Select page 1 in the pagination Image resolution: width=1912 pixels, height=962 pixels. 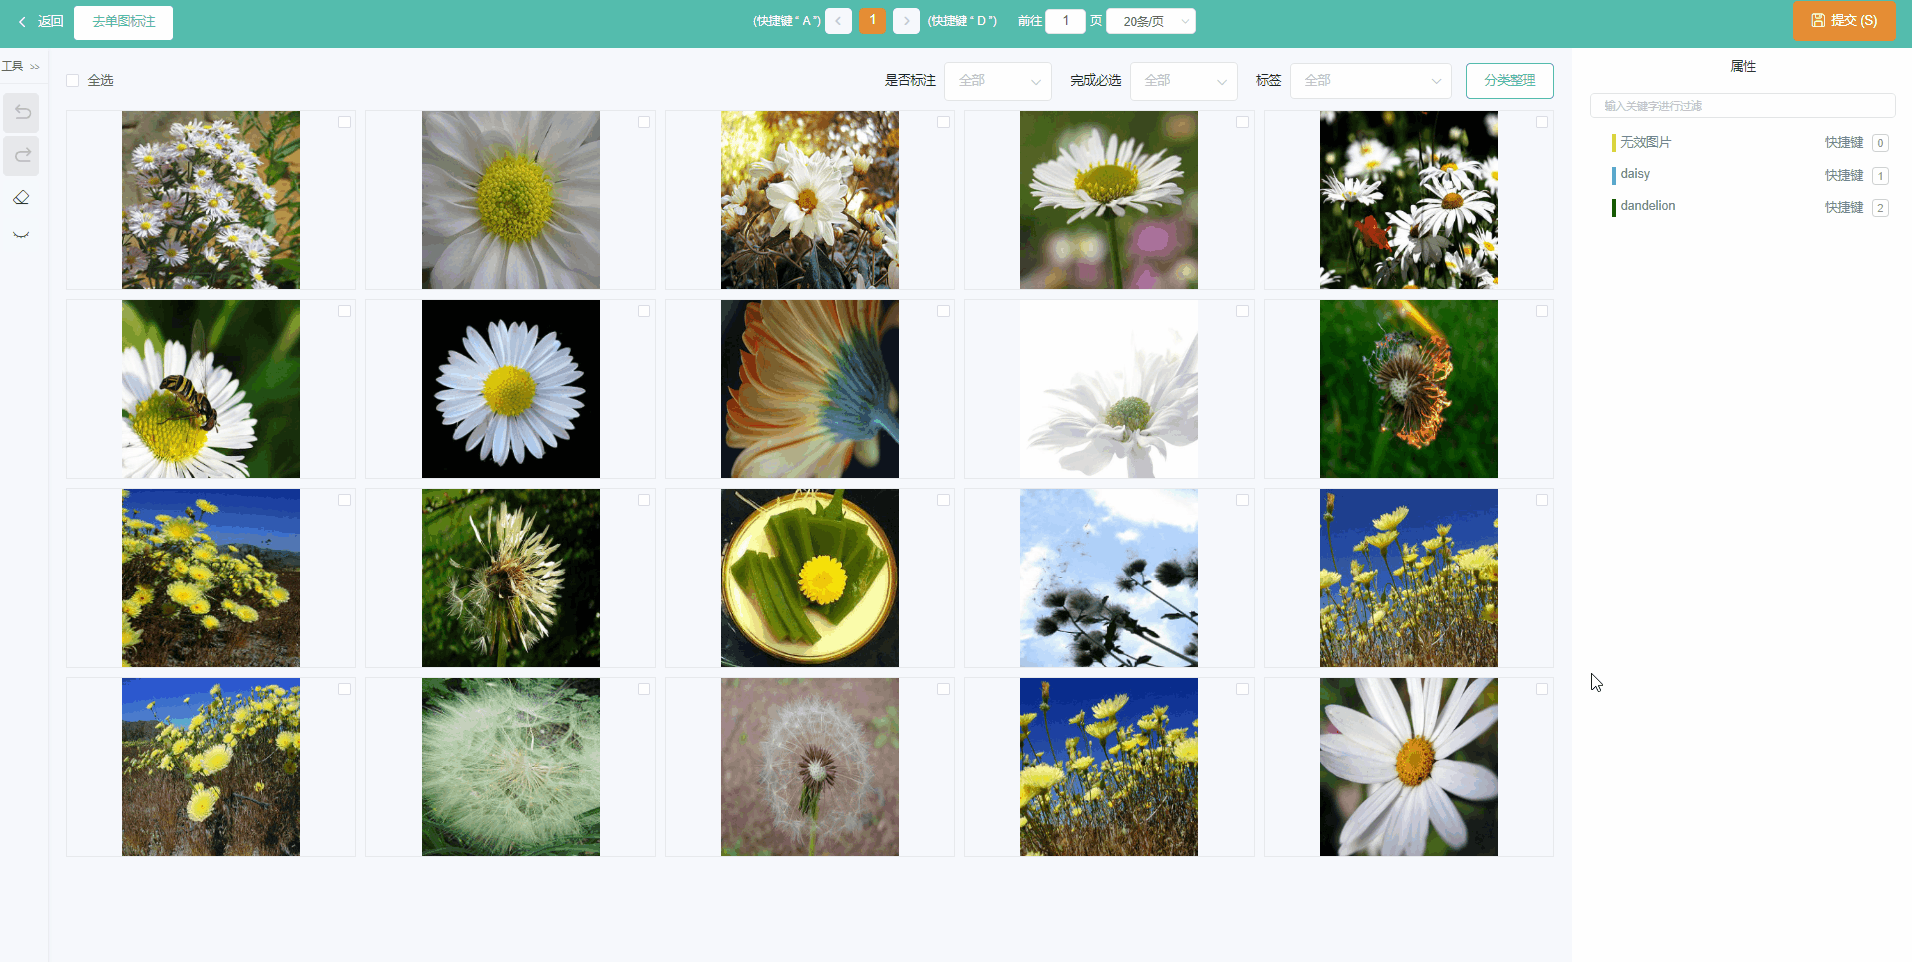pos(872,21)
